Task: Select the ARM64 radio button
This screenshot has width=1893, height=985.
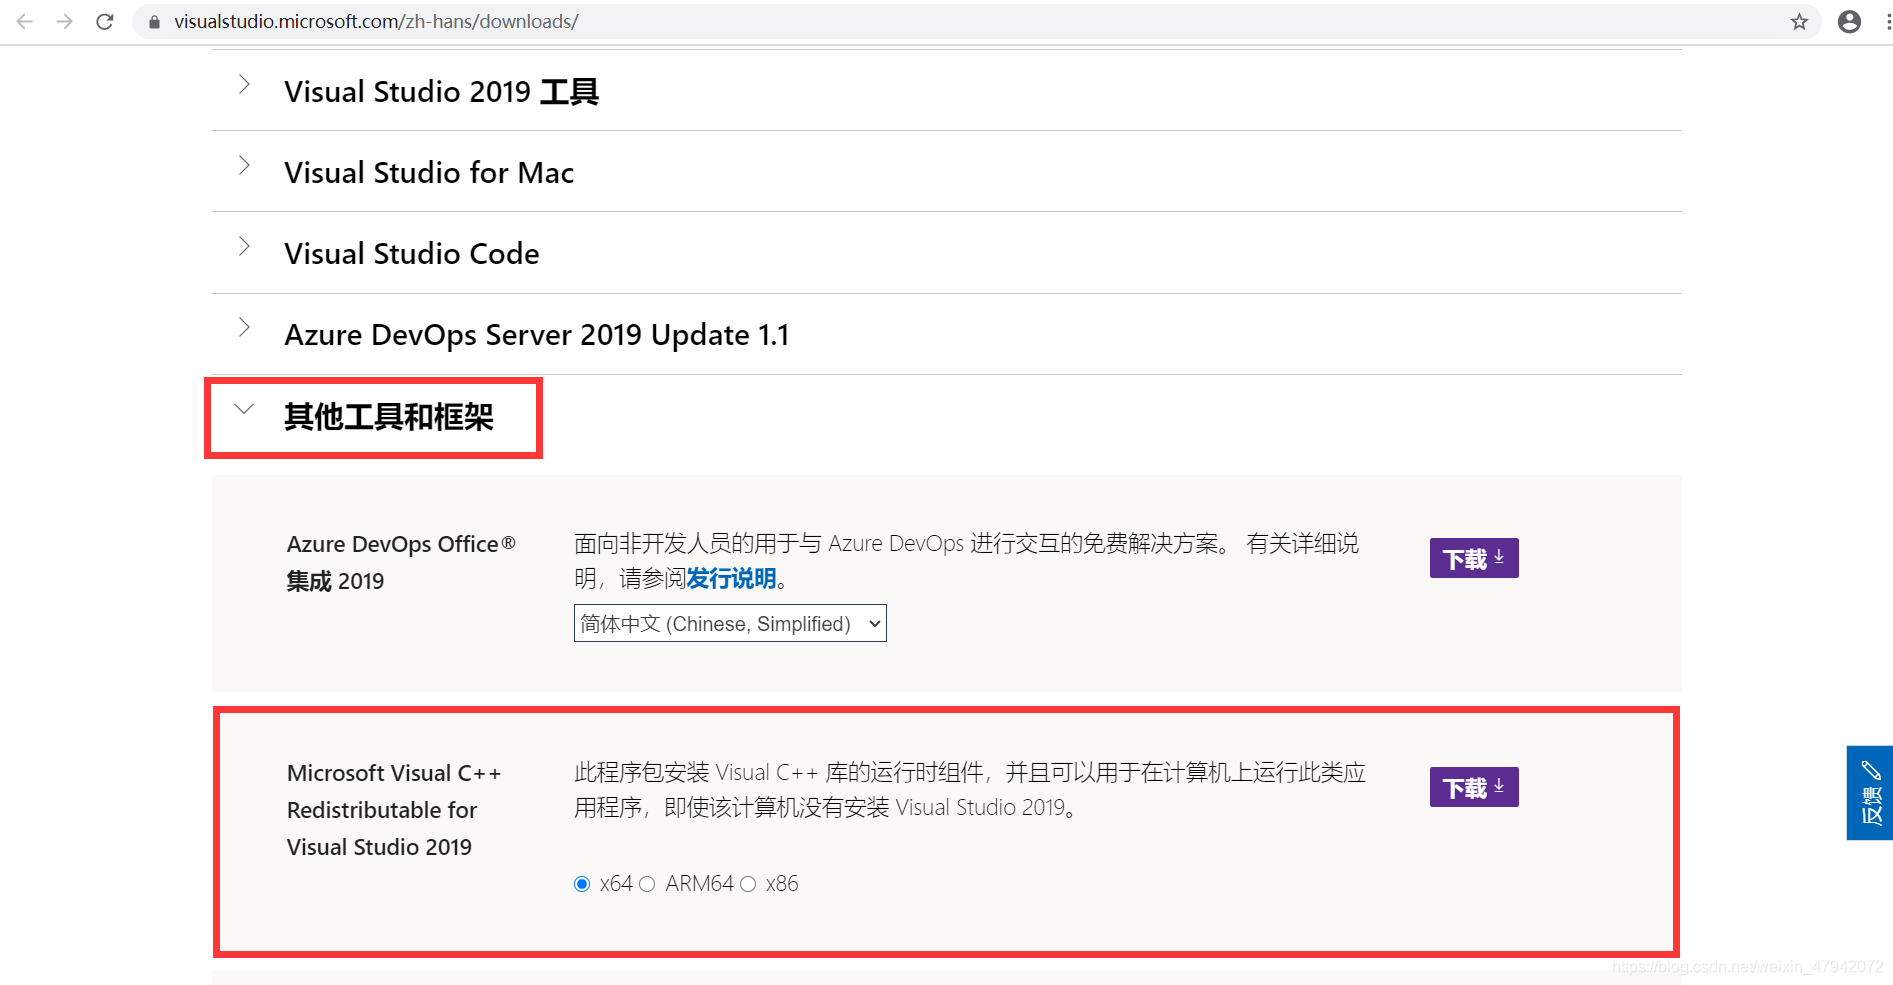Action: pos(647,884)
